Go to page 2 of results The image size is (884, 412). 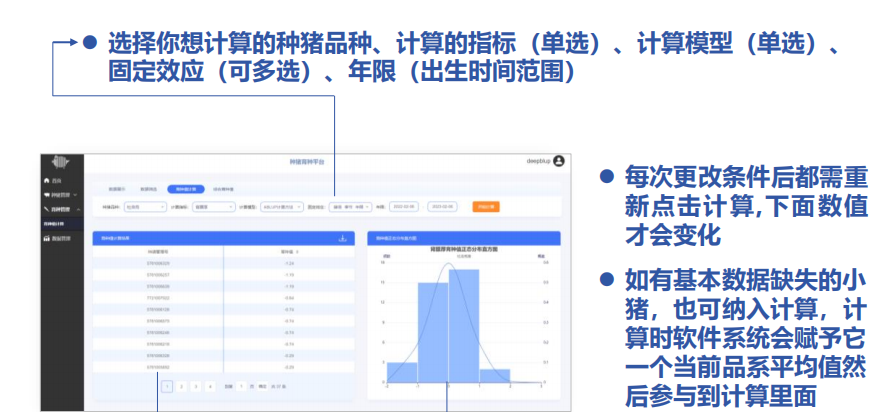tap(181, 385)
